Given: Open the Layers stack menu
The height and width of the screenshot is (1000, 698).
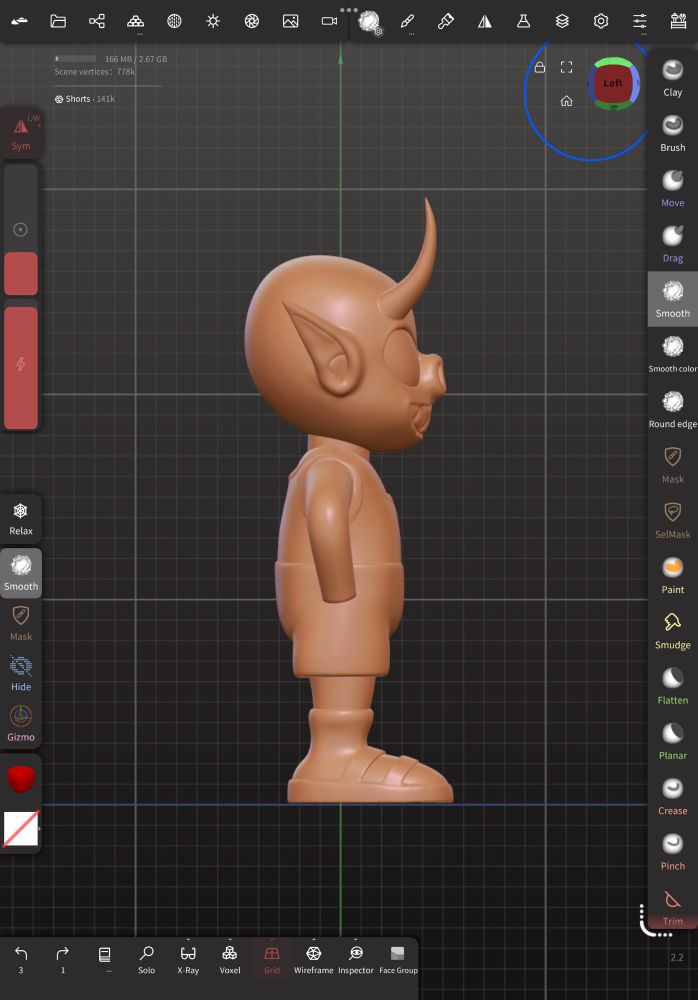Looking at the screenshot, I should point(562,21).
